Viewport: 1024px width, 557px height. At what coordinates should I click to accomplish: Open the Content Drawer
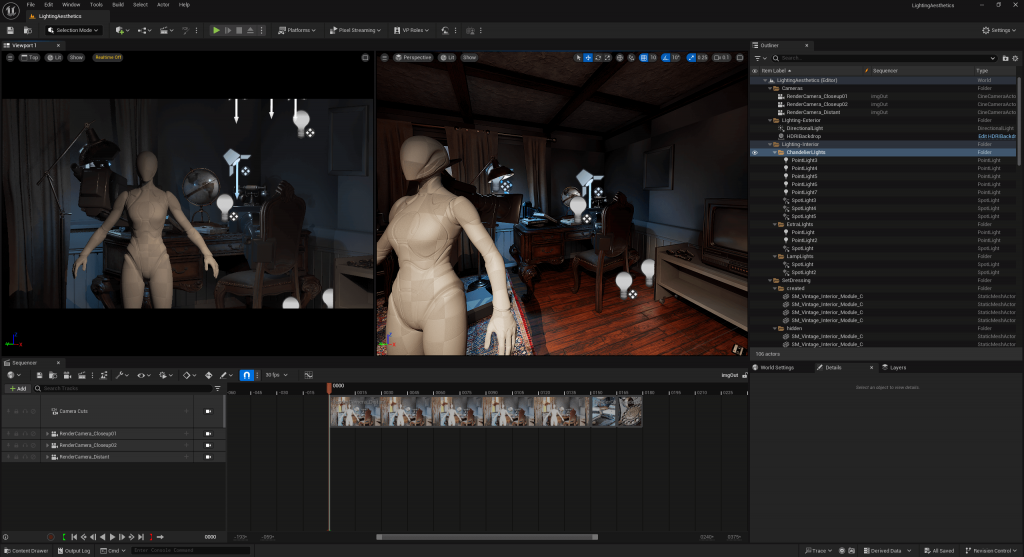26,550
